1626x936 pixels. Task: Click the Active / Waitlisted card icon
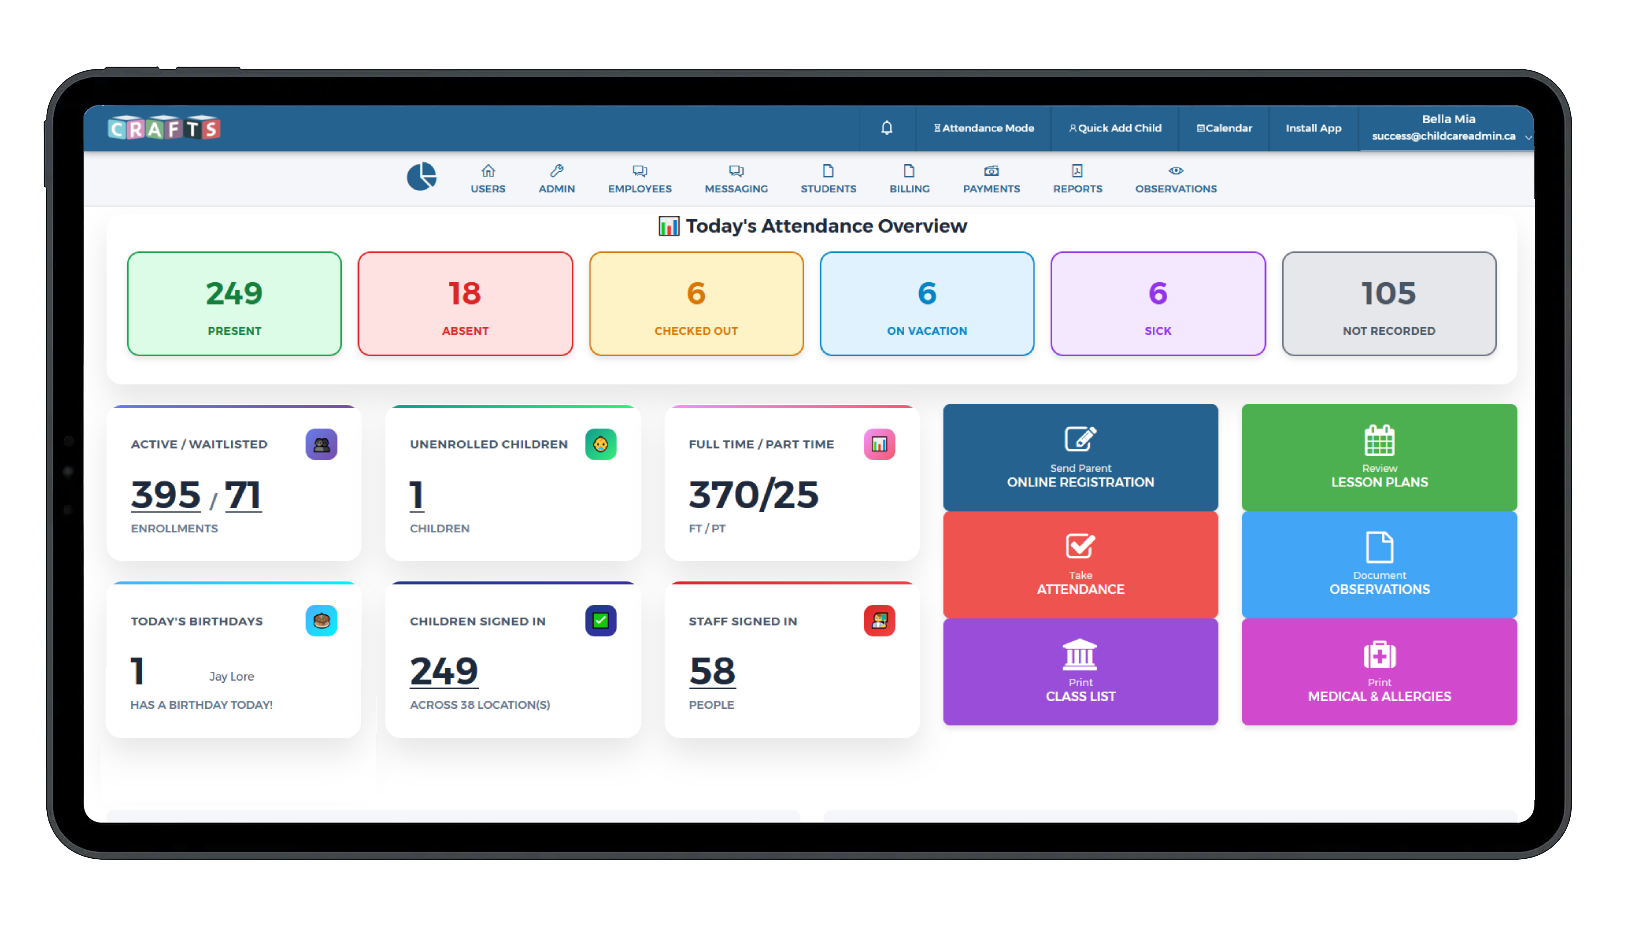[321, 445]
